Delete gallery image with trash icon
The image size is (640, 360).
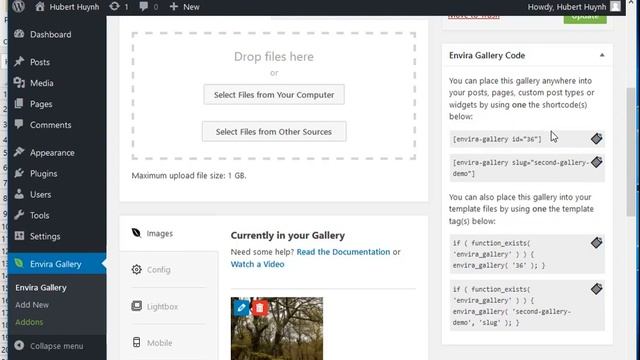[260, 308]
